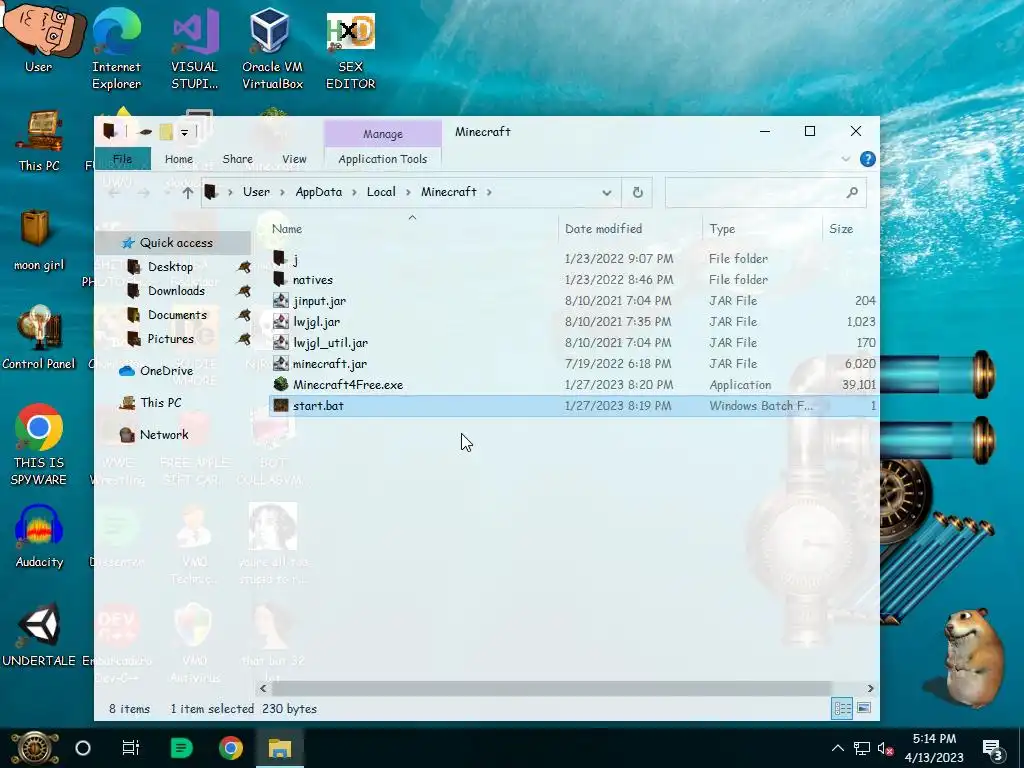The height and width of the screenshot is (768, 1024).
Task: Open the notification center icon
Action: tap(993, 750)
